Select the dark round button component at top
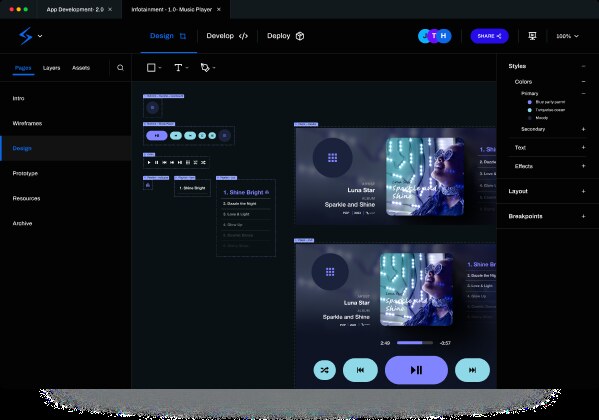Image resolution: width=599 pixels, height=420 pixels. pyautogui.click(x=152, y=108)
